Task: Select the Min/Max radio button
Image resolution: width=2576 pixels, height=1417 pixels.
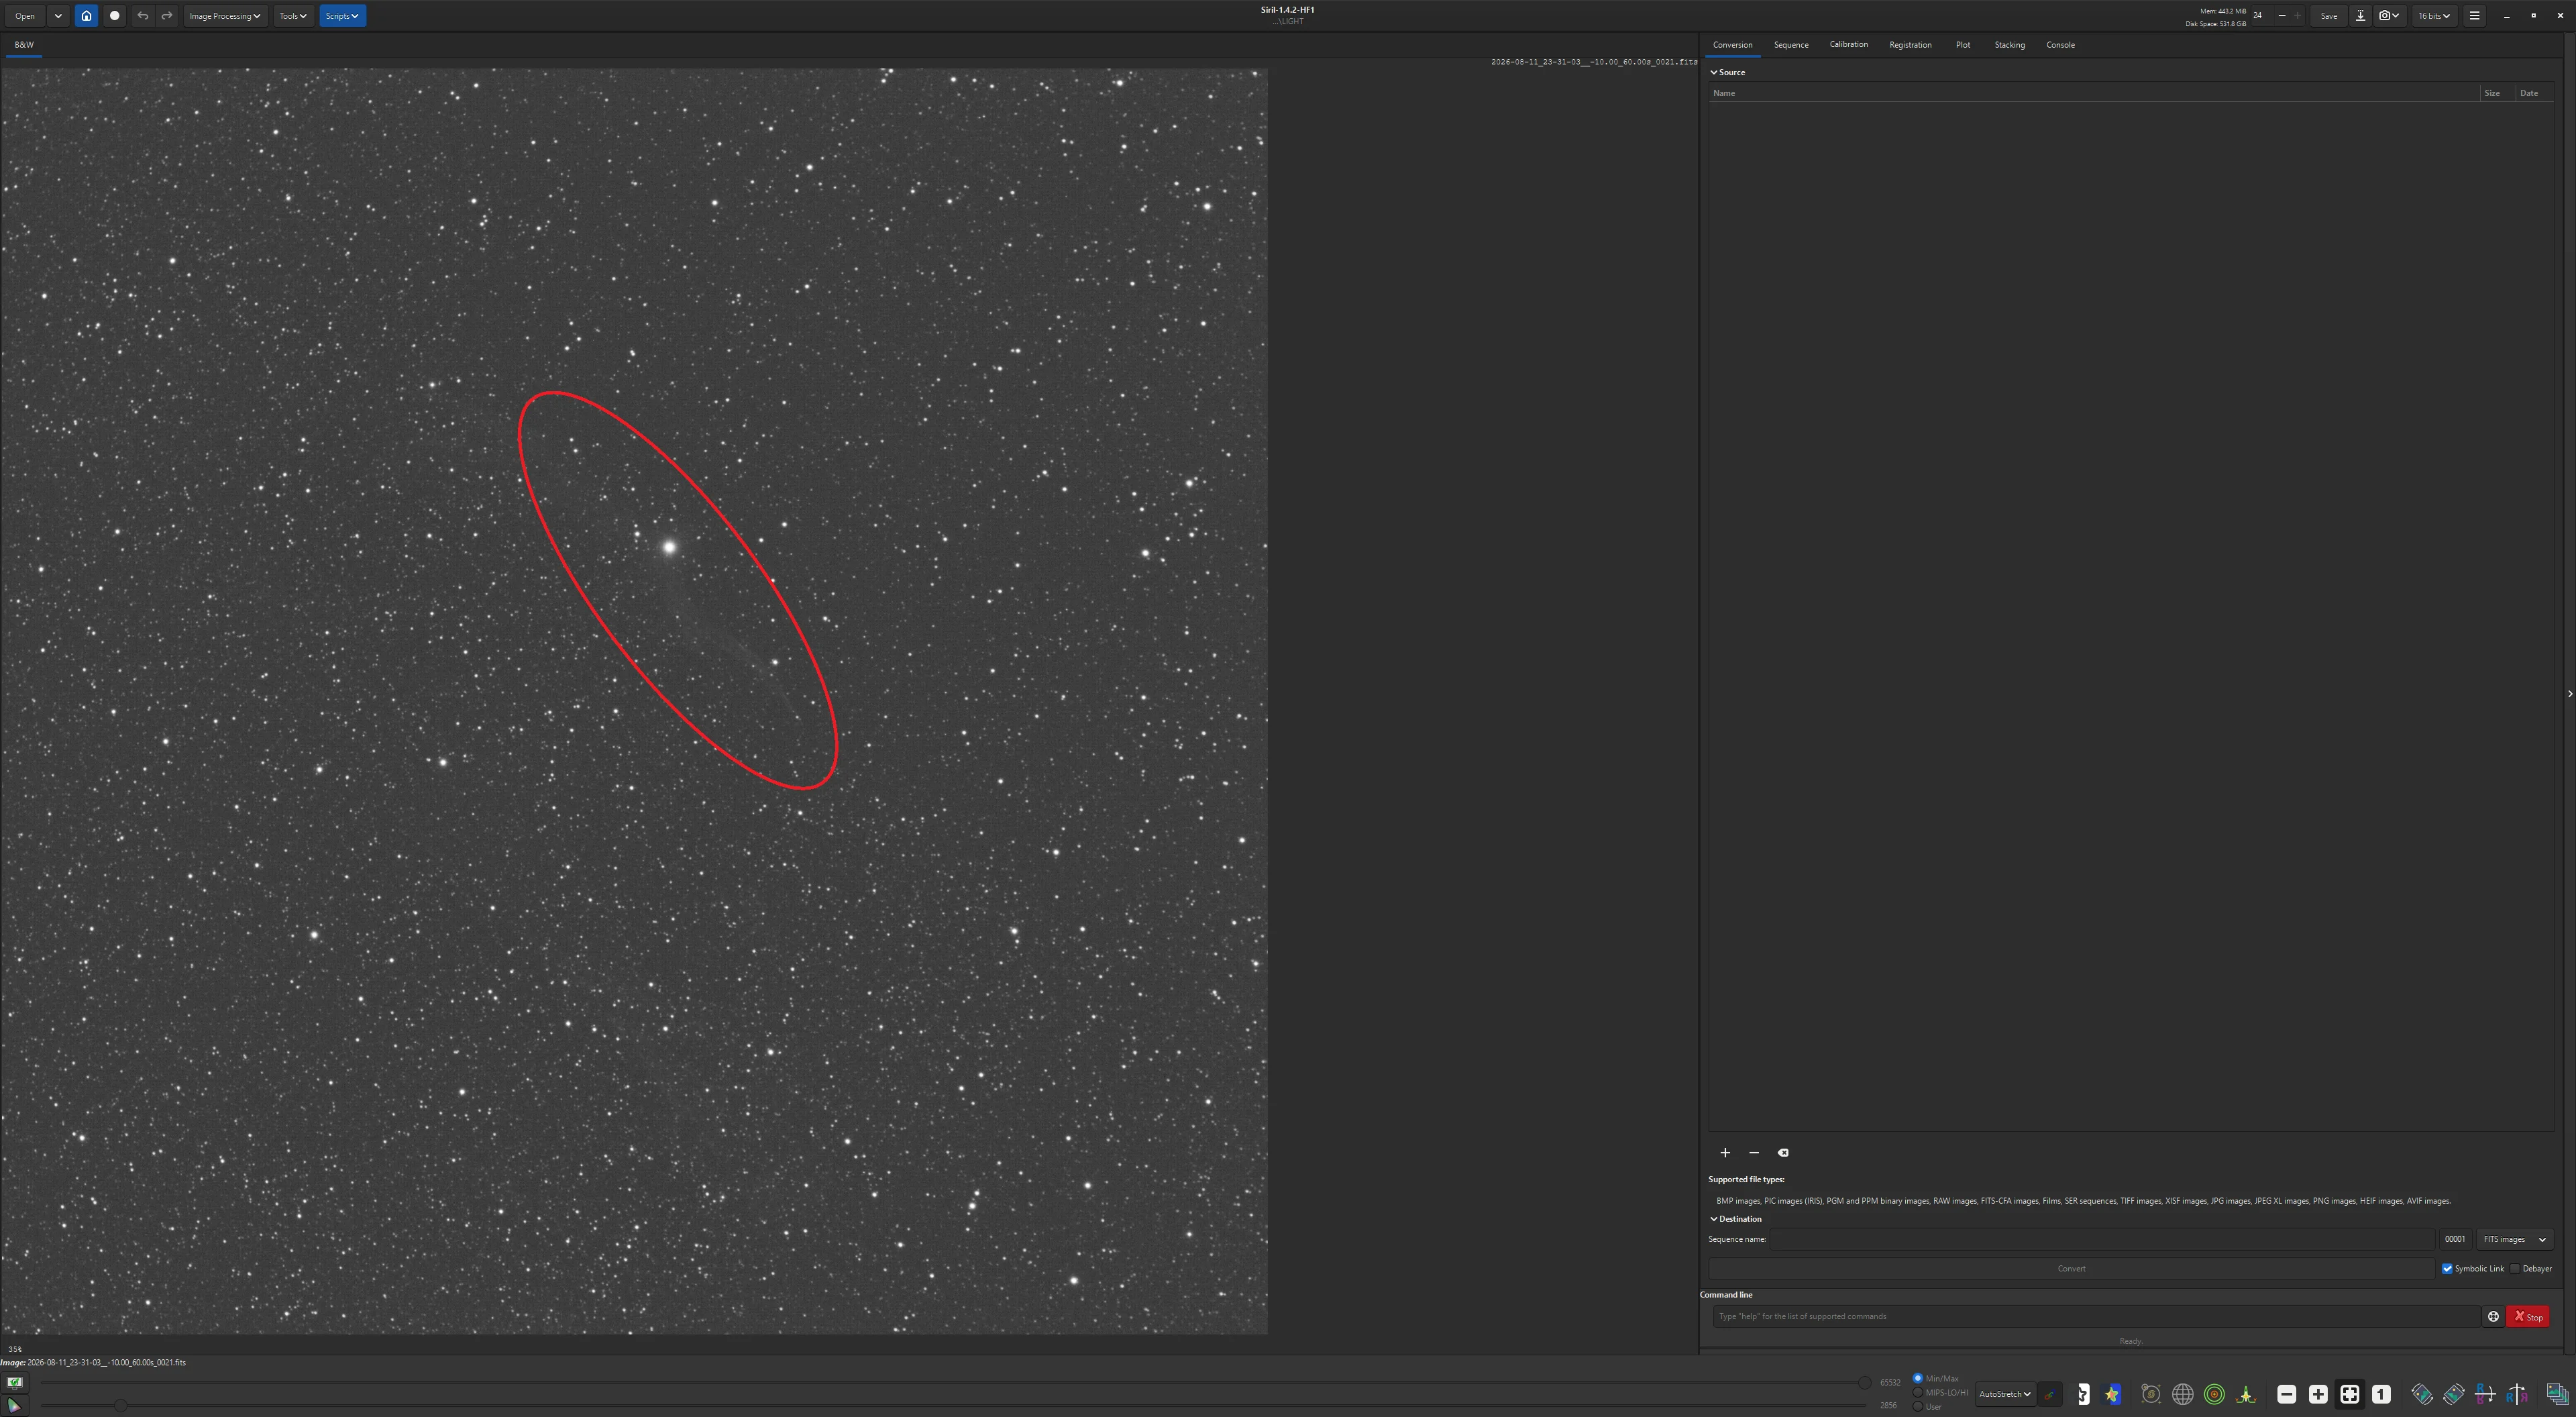Action: (x=1918, y=1378)
